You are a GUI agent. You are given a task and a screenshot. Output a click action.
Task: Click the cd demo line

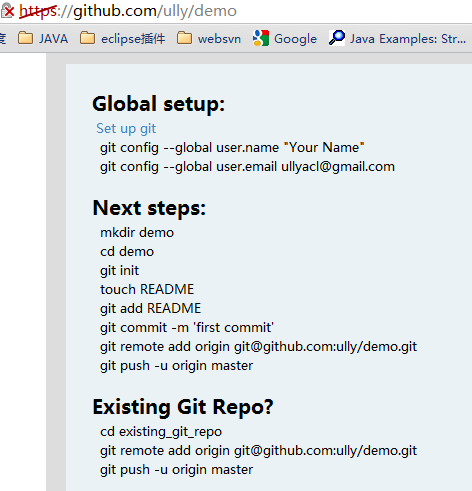click(x=127, y=251)
